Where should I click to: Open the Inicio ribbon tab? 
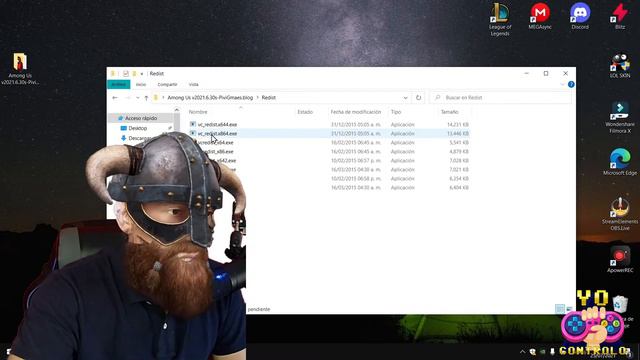pyautogui.click(x=141, y=84)
